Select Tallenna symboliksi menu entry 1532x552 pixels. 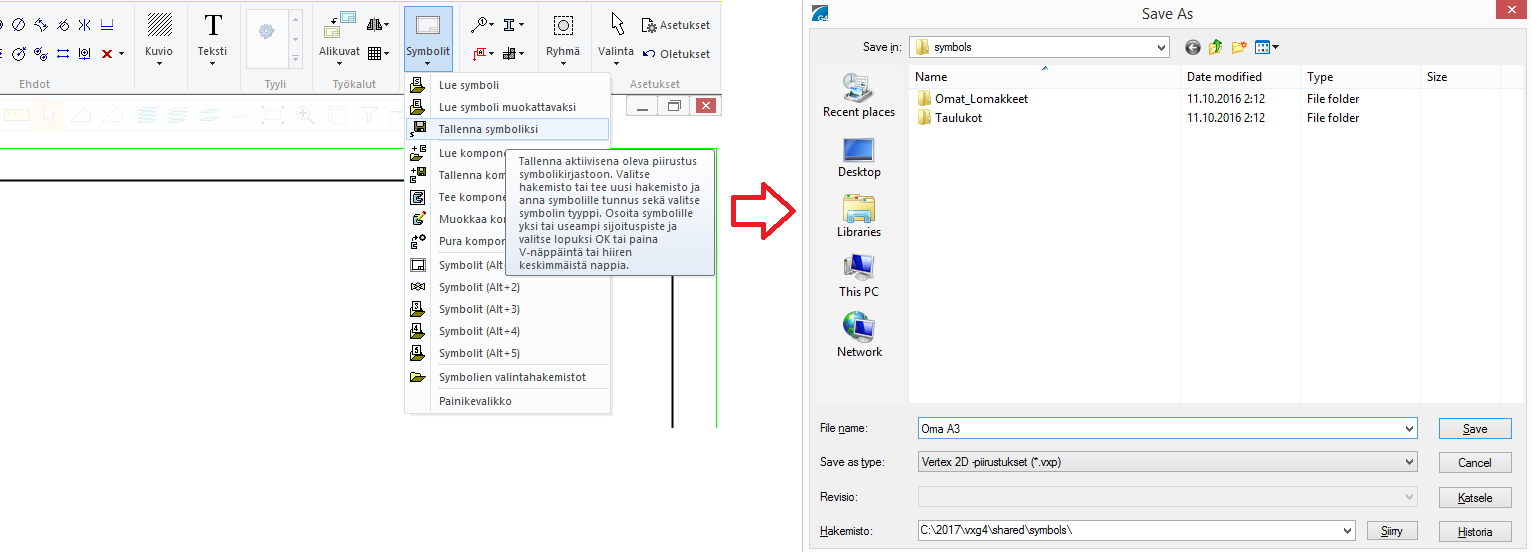click(507, 129)
